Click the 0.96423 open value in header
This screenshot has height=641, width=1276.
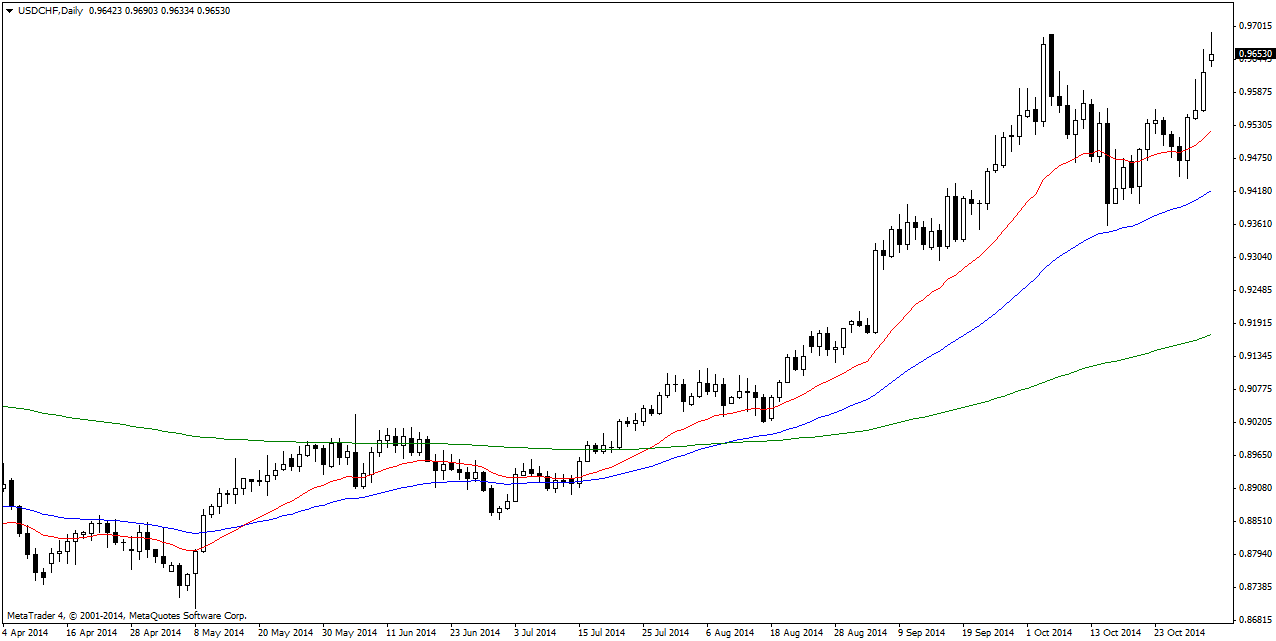pos(105,11)
